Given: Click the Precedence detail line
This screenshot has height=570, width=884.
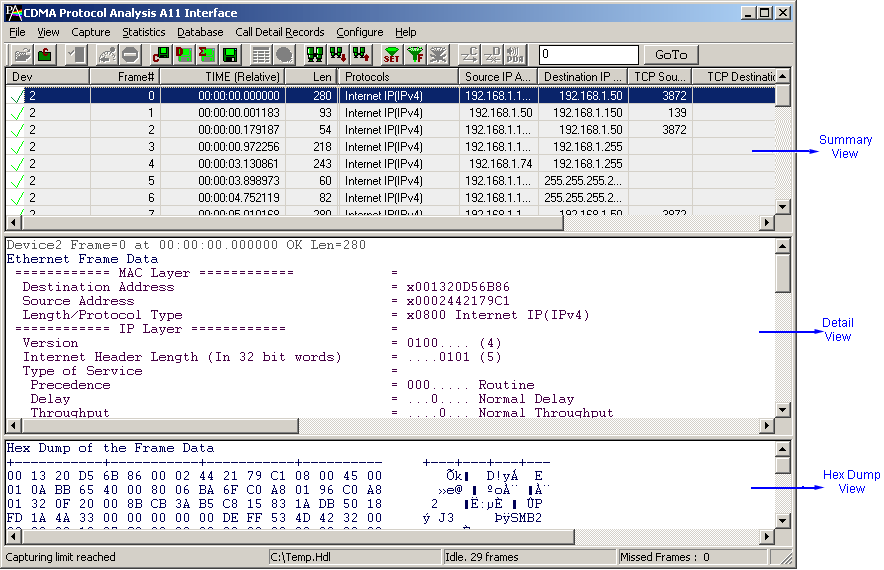Looking at the screenshot, I should [282, 385].
